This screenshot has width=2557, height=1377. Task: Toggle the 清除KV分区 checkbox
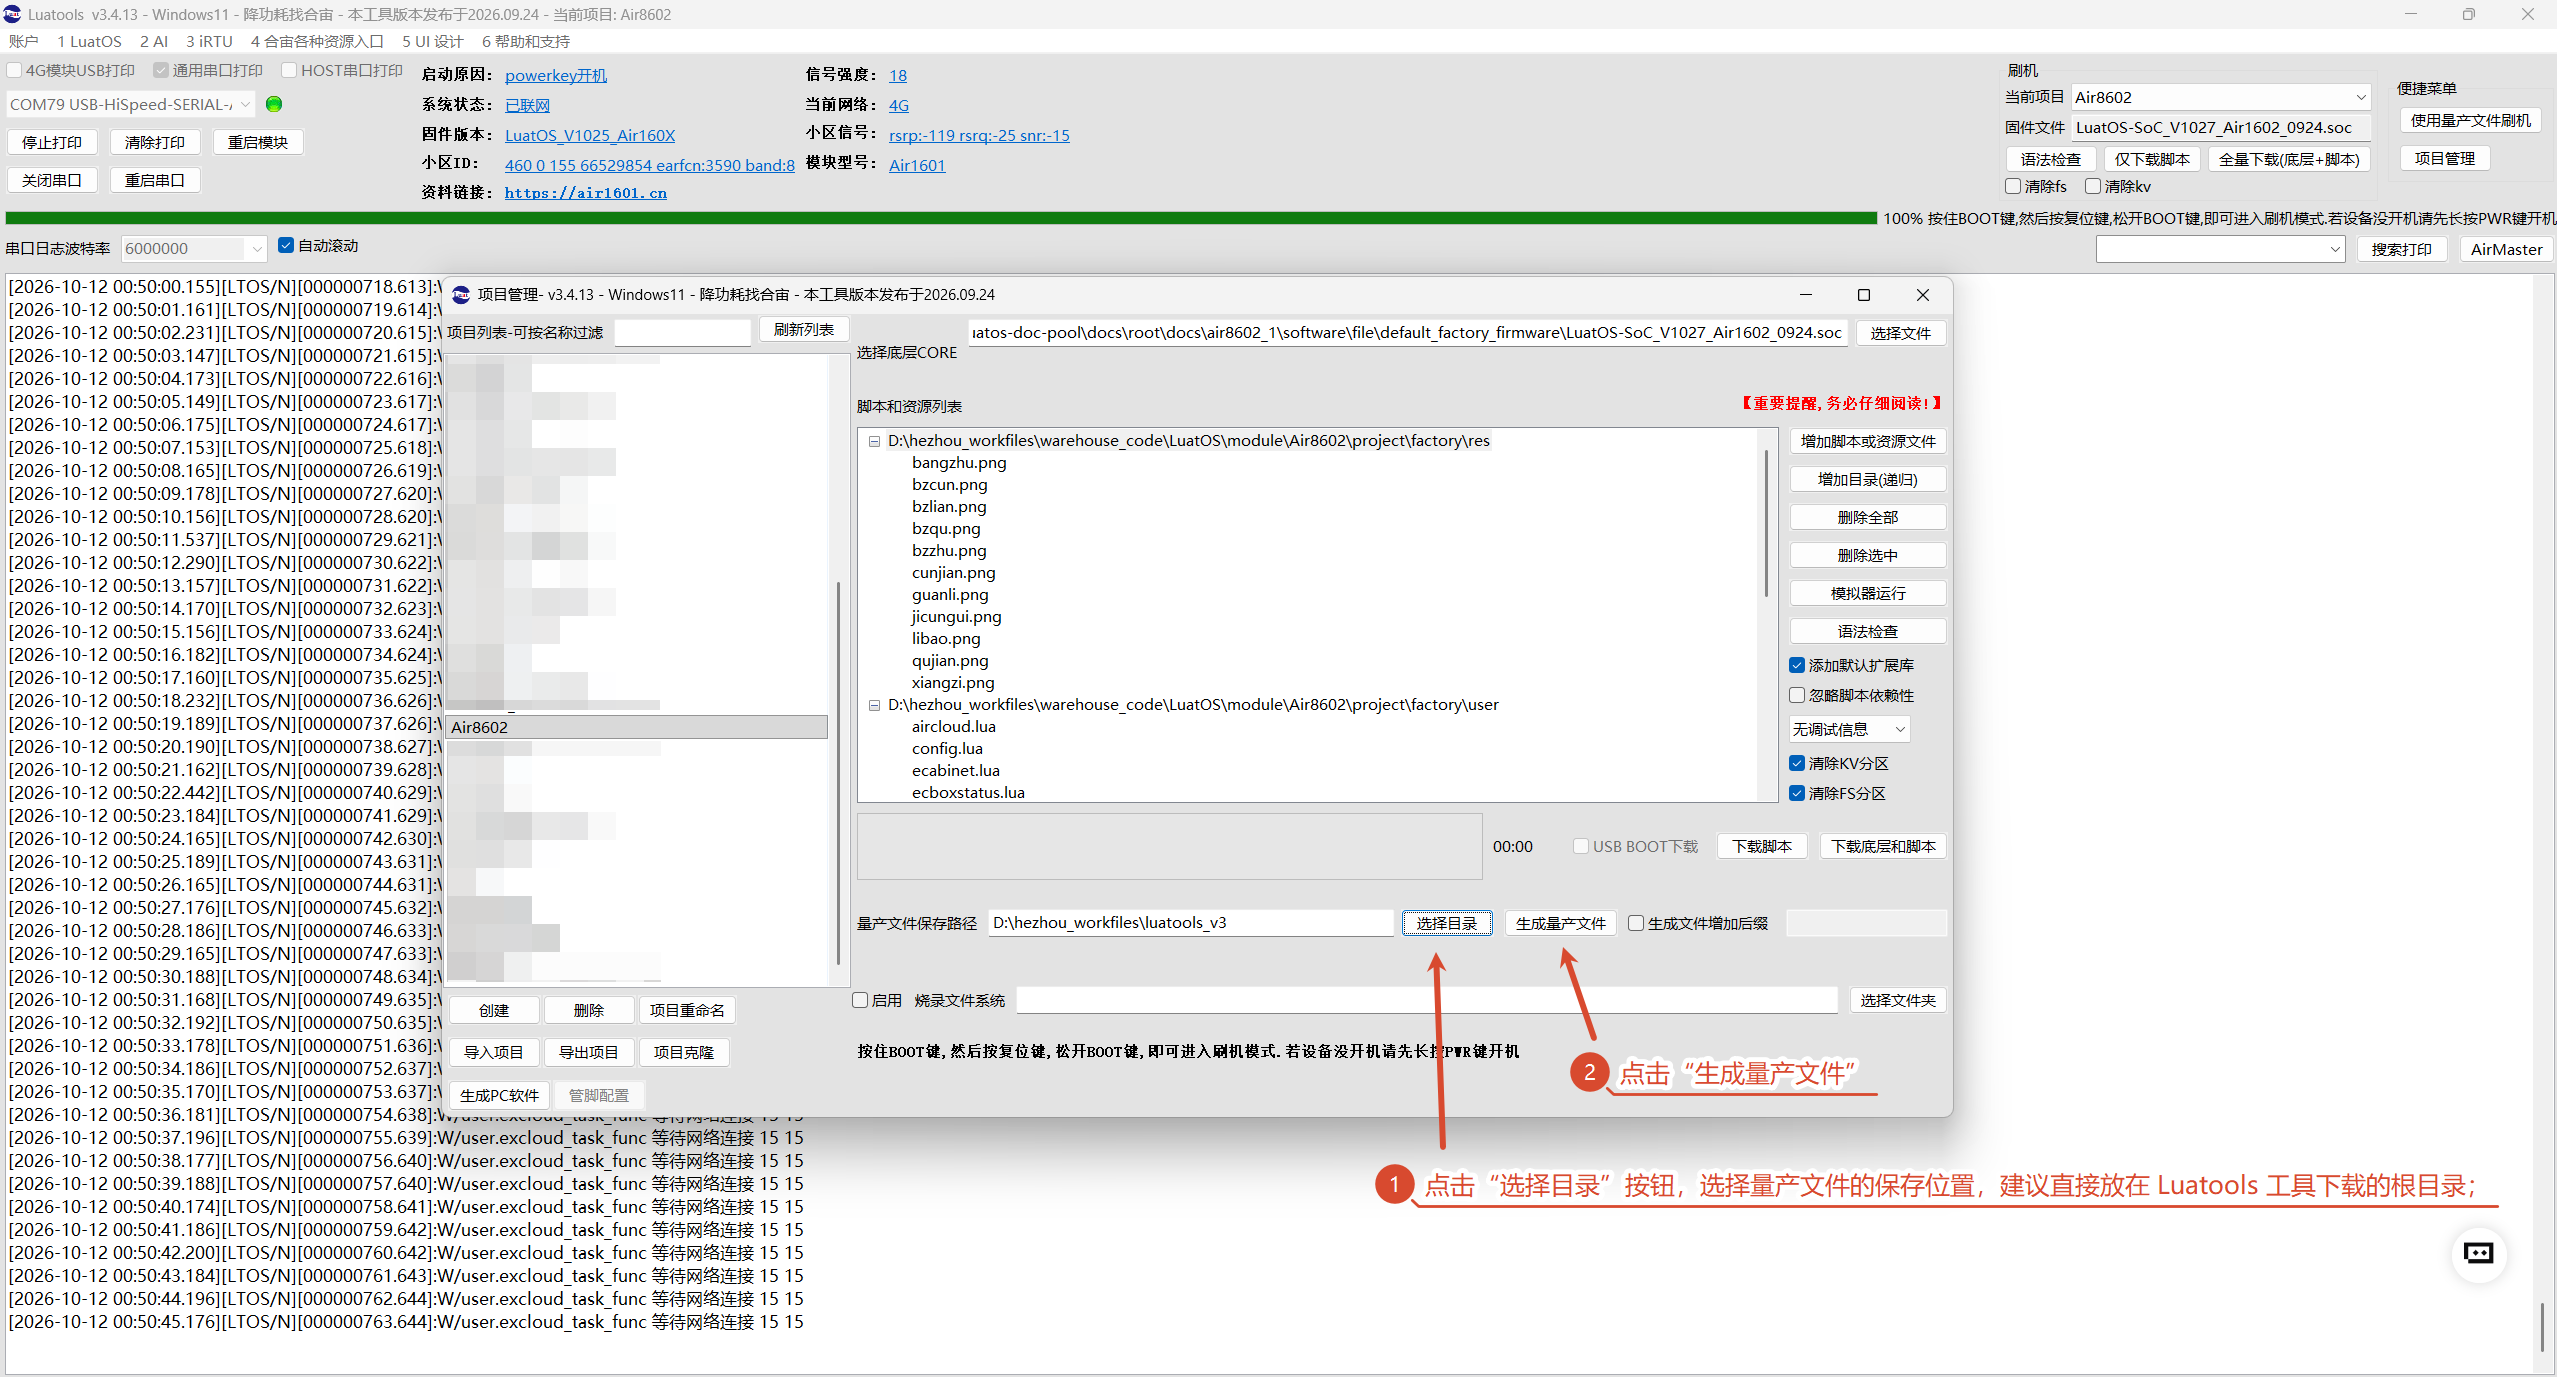coord(1797,763)
